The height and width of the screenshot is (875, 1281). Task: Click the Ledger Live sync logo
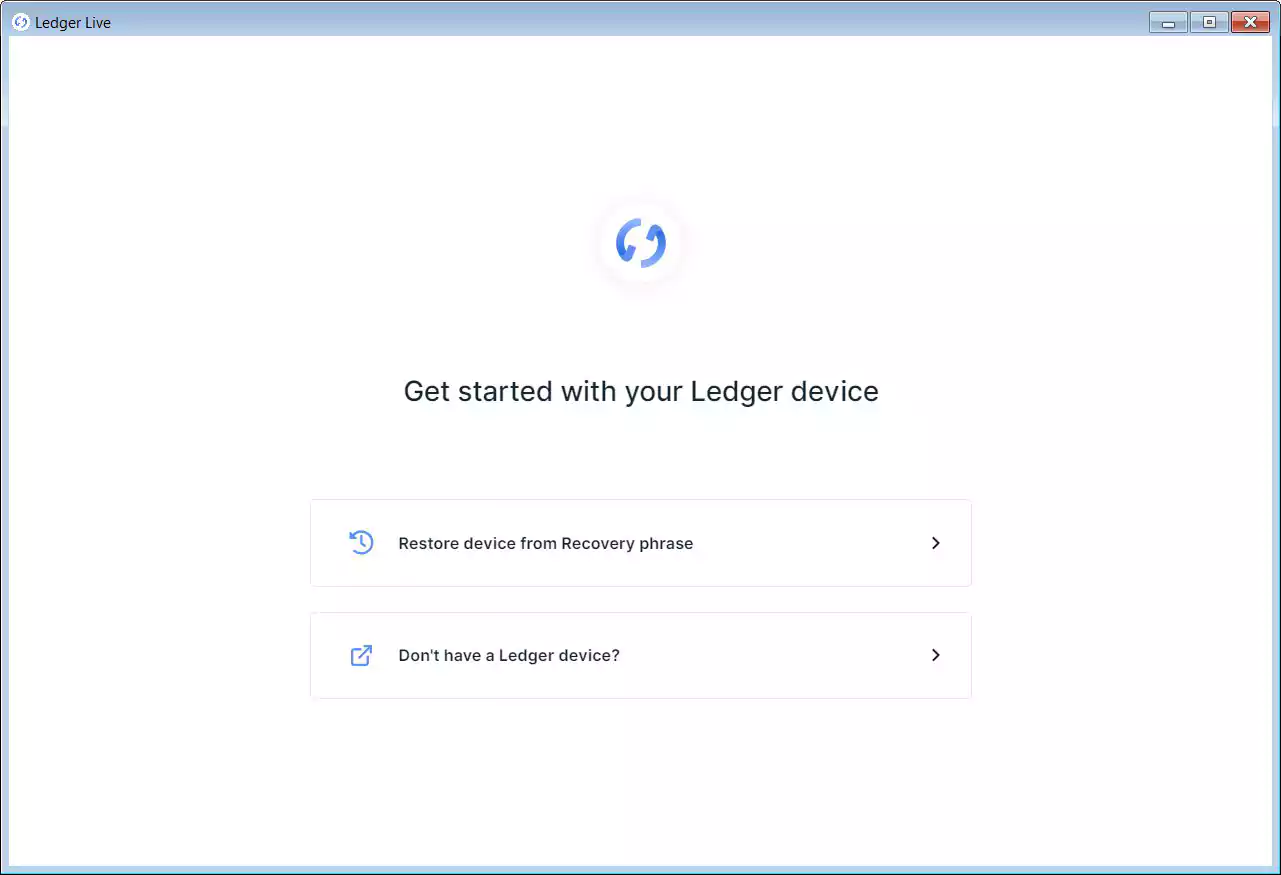(641, 243)
